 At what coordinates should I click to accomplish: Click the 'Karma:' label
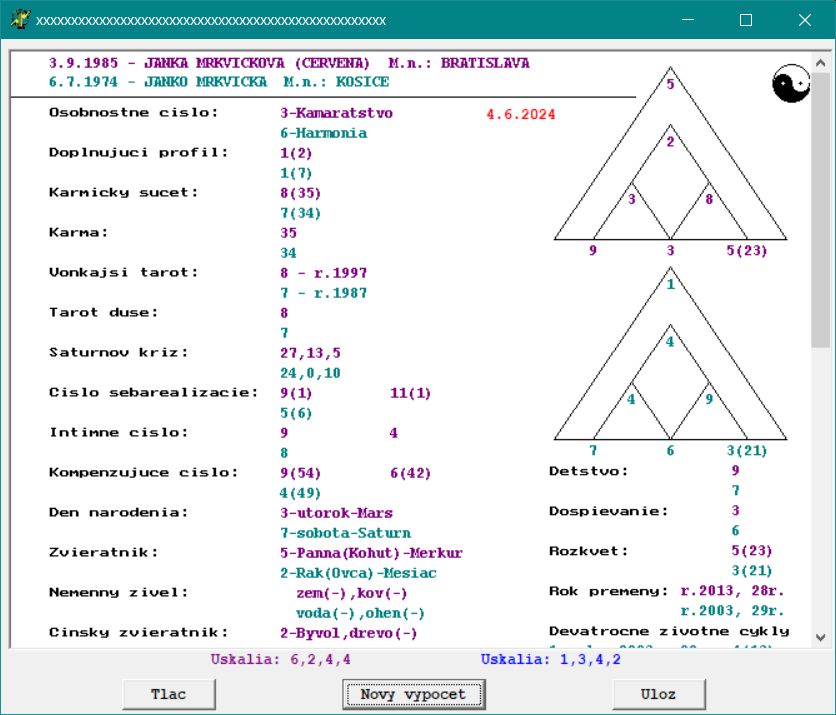click(78, 232)
